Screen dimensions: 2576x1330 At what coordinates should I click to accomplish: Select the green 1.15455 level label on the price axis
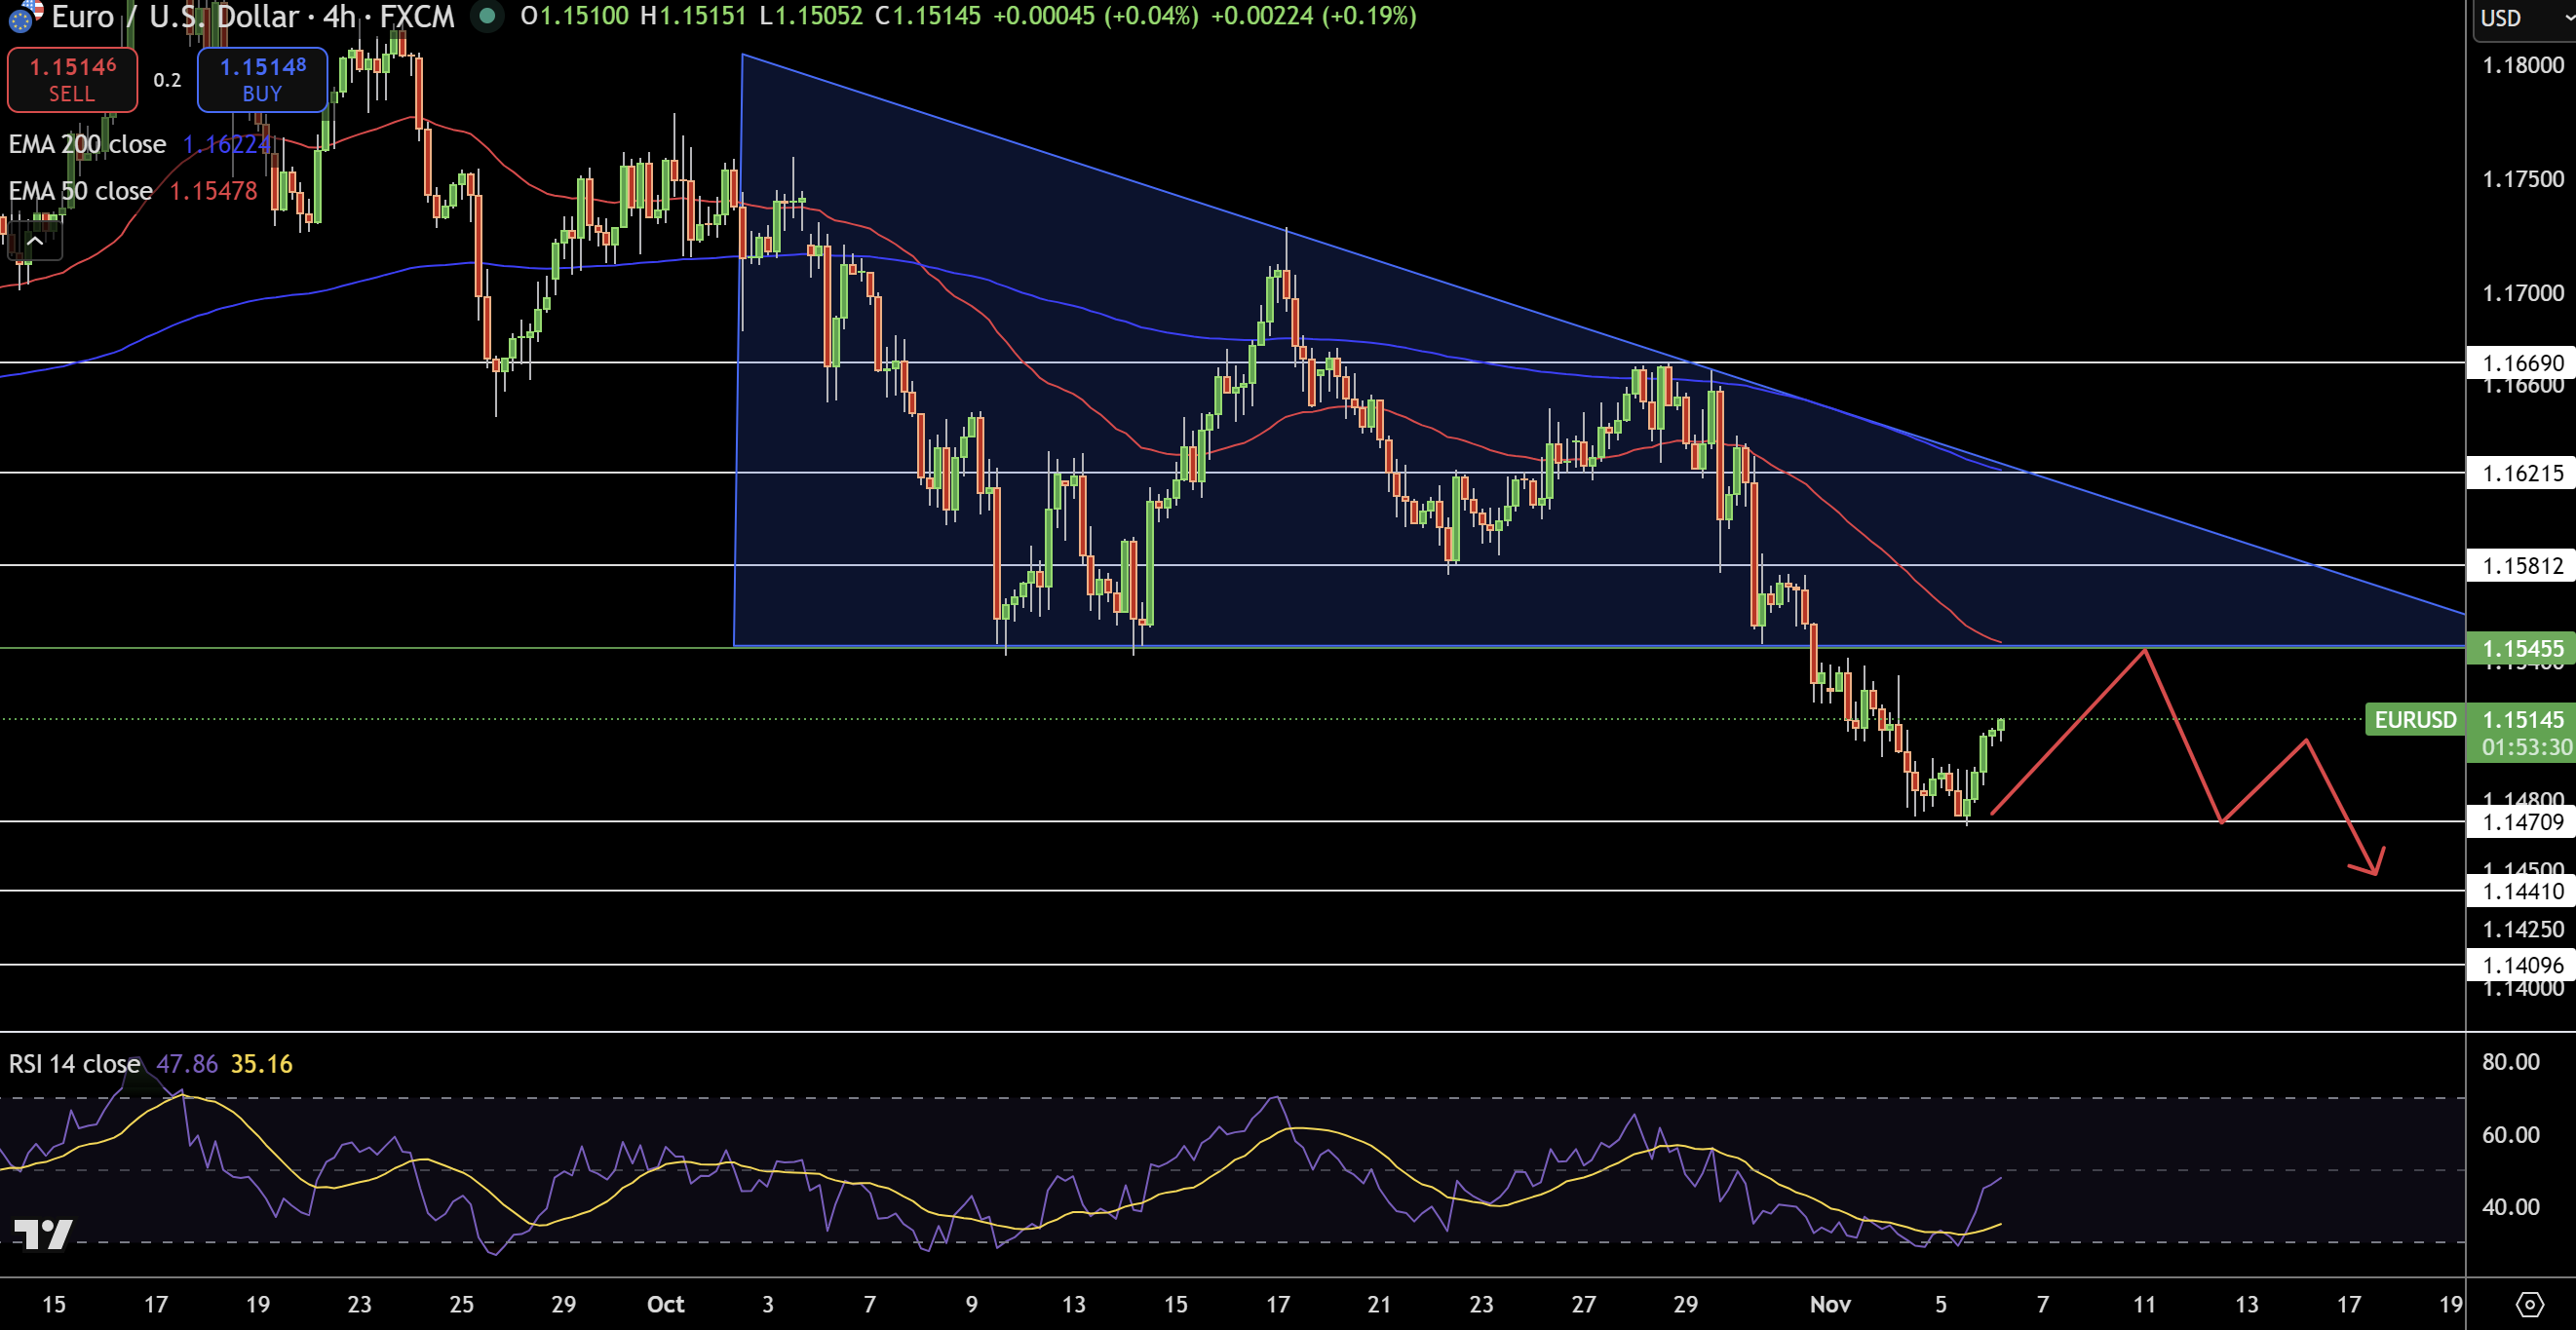tap(2521, 649)
